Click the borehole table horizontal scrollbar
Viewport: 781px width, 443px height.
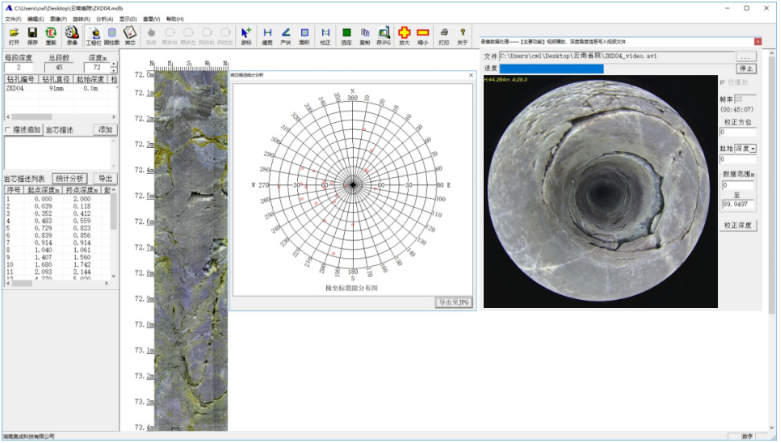pyautogui.click(x=61, y=117)
